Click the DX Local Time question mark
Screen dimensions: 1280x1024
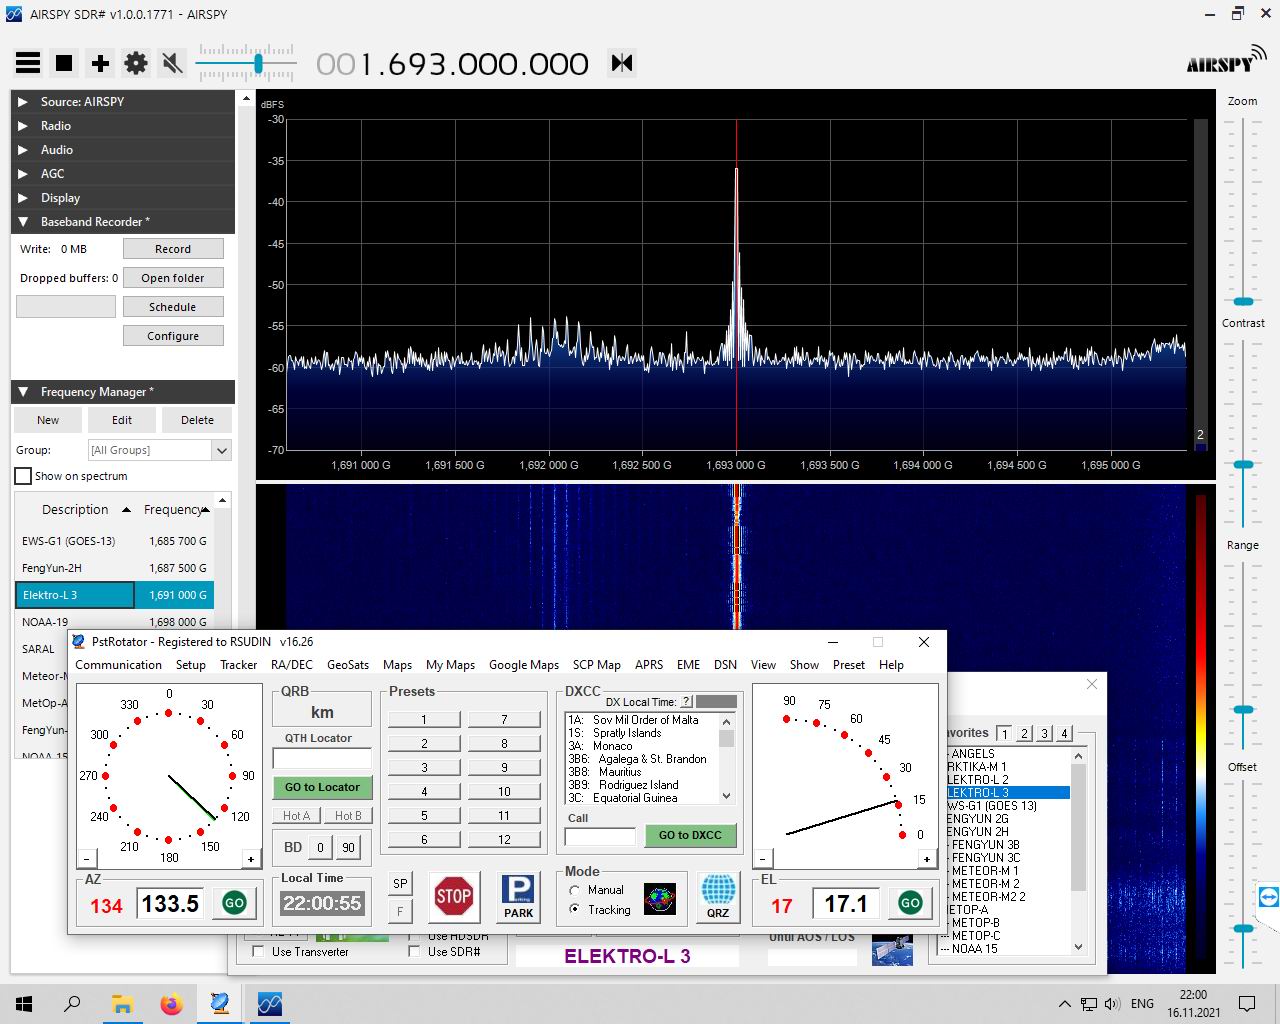coord(687,702)
